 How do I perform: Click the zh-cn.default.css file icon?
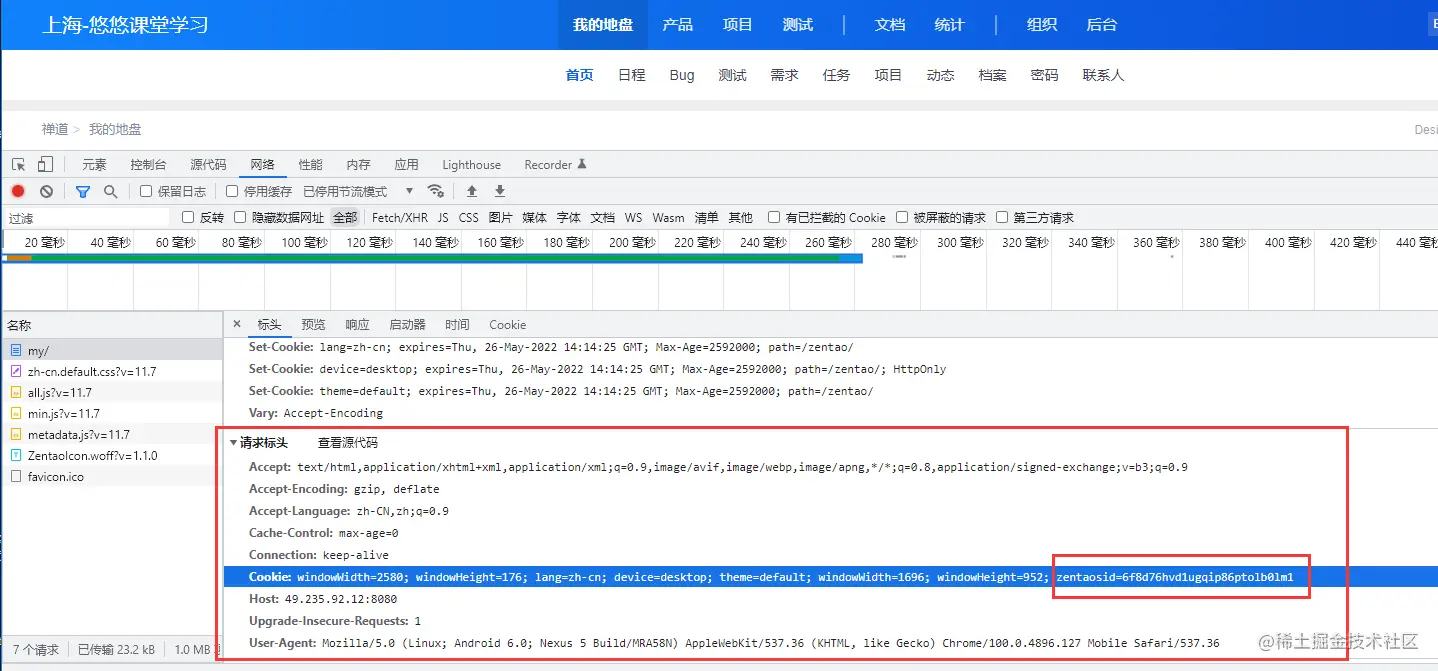16,372
